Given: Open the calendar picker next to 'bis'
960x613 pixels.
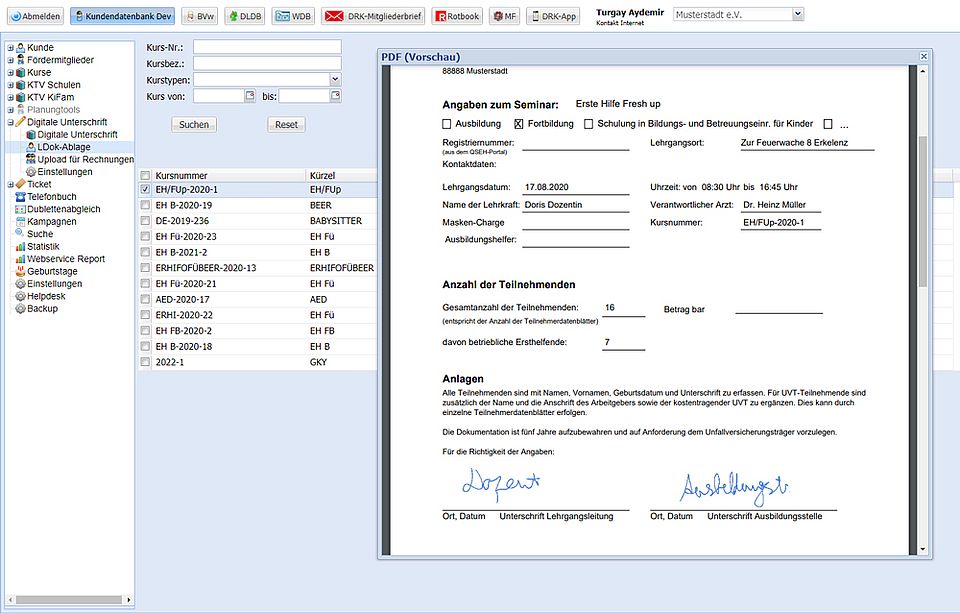Looking at the screenshot, I should (x=336, y=96).
